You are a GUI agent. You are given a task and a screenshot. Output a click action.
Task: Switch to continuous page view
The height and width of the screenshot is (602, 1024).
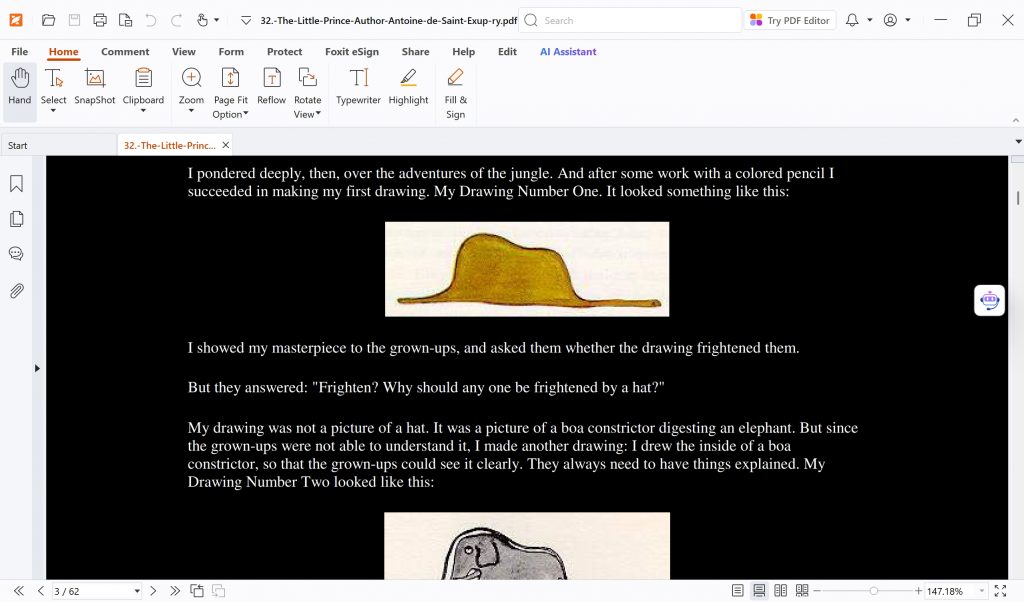tap(759, 591)
